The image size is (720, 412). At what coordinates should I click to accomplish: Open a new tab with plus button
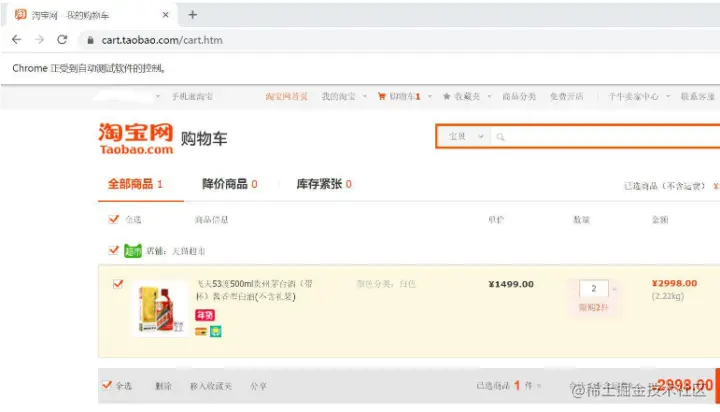coord(193,15)
